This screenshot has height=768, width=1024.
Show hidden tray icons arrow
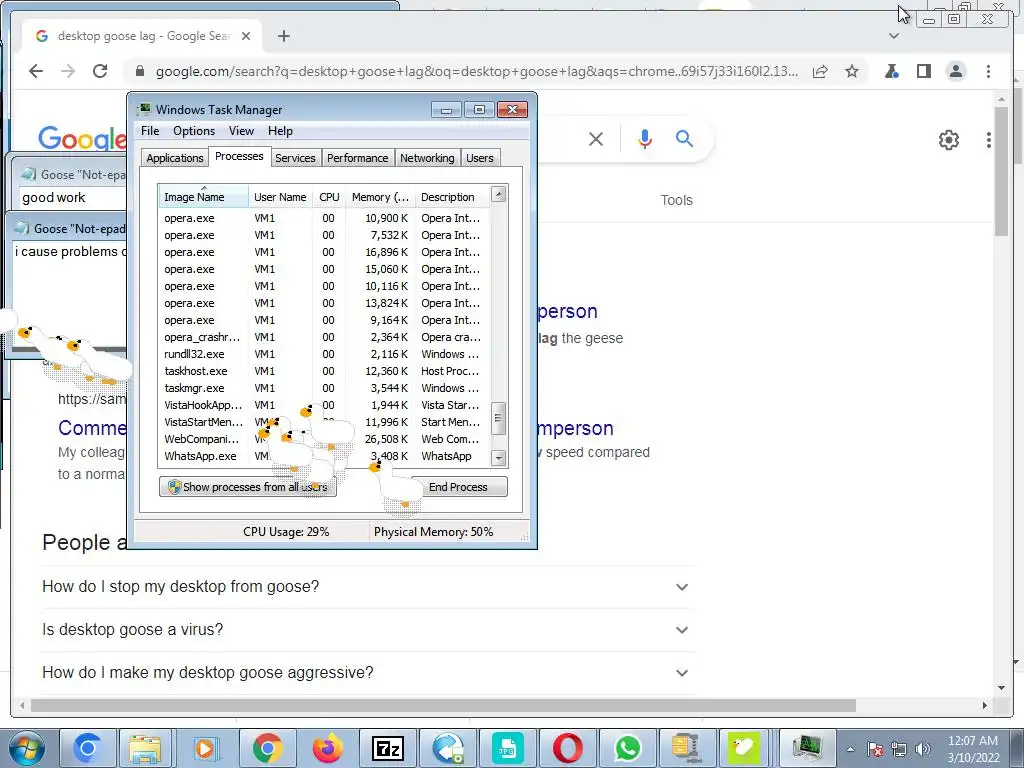point(850,749)
